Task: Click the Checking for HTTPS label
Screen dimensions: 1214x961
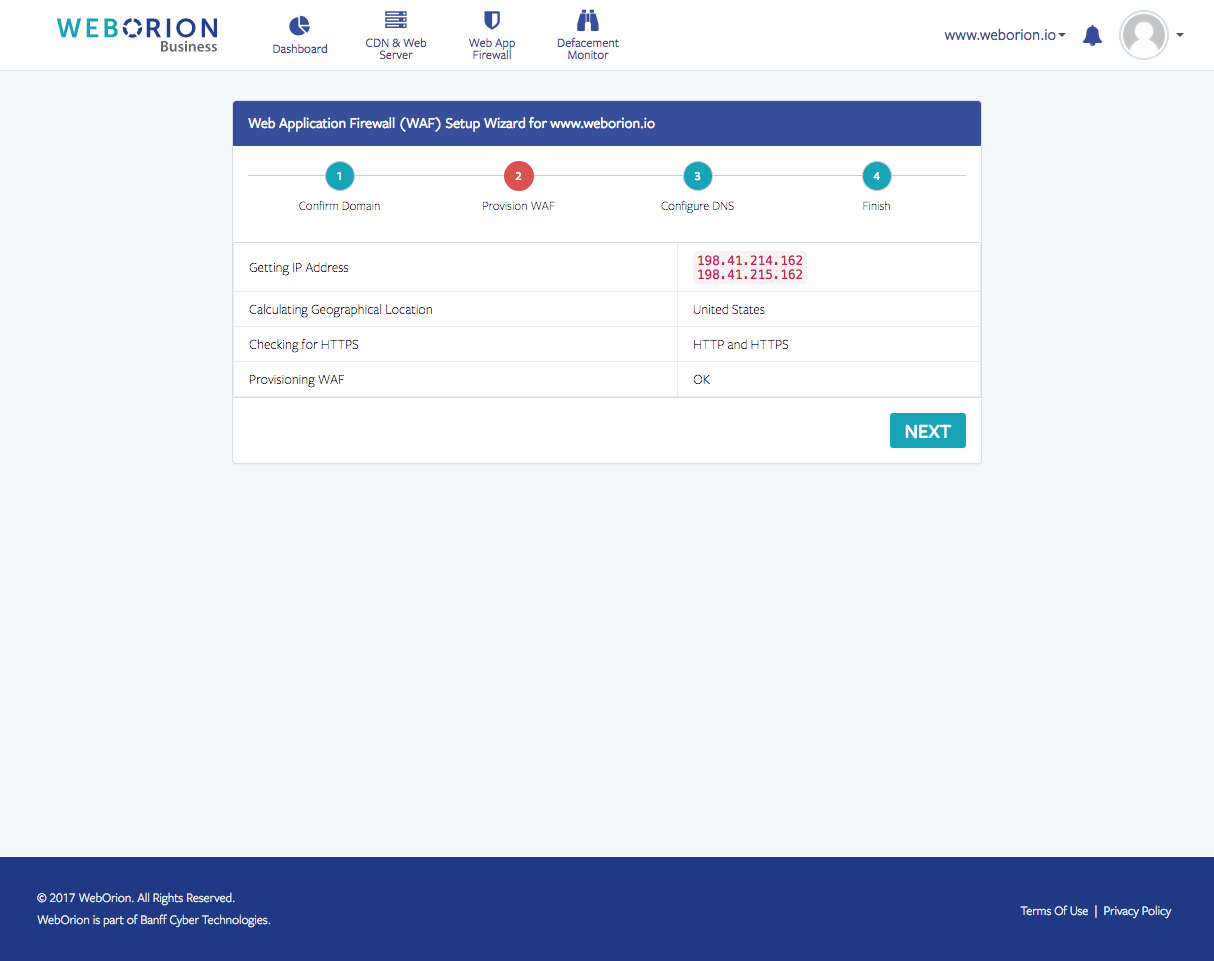Action: 304,345
